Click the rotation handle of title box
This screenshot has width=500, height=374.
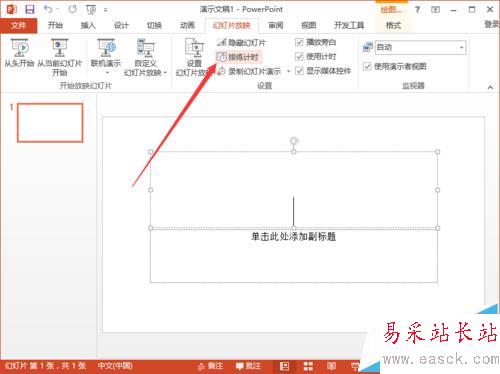point(293,141)
